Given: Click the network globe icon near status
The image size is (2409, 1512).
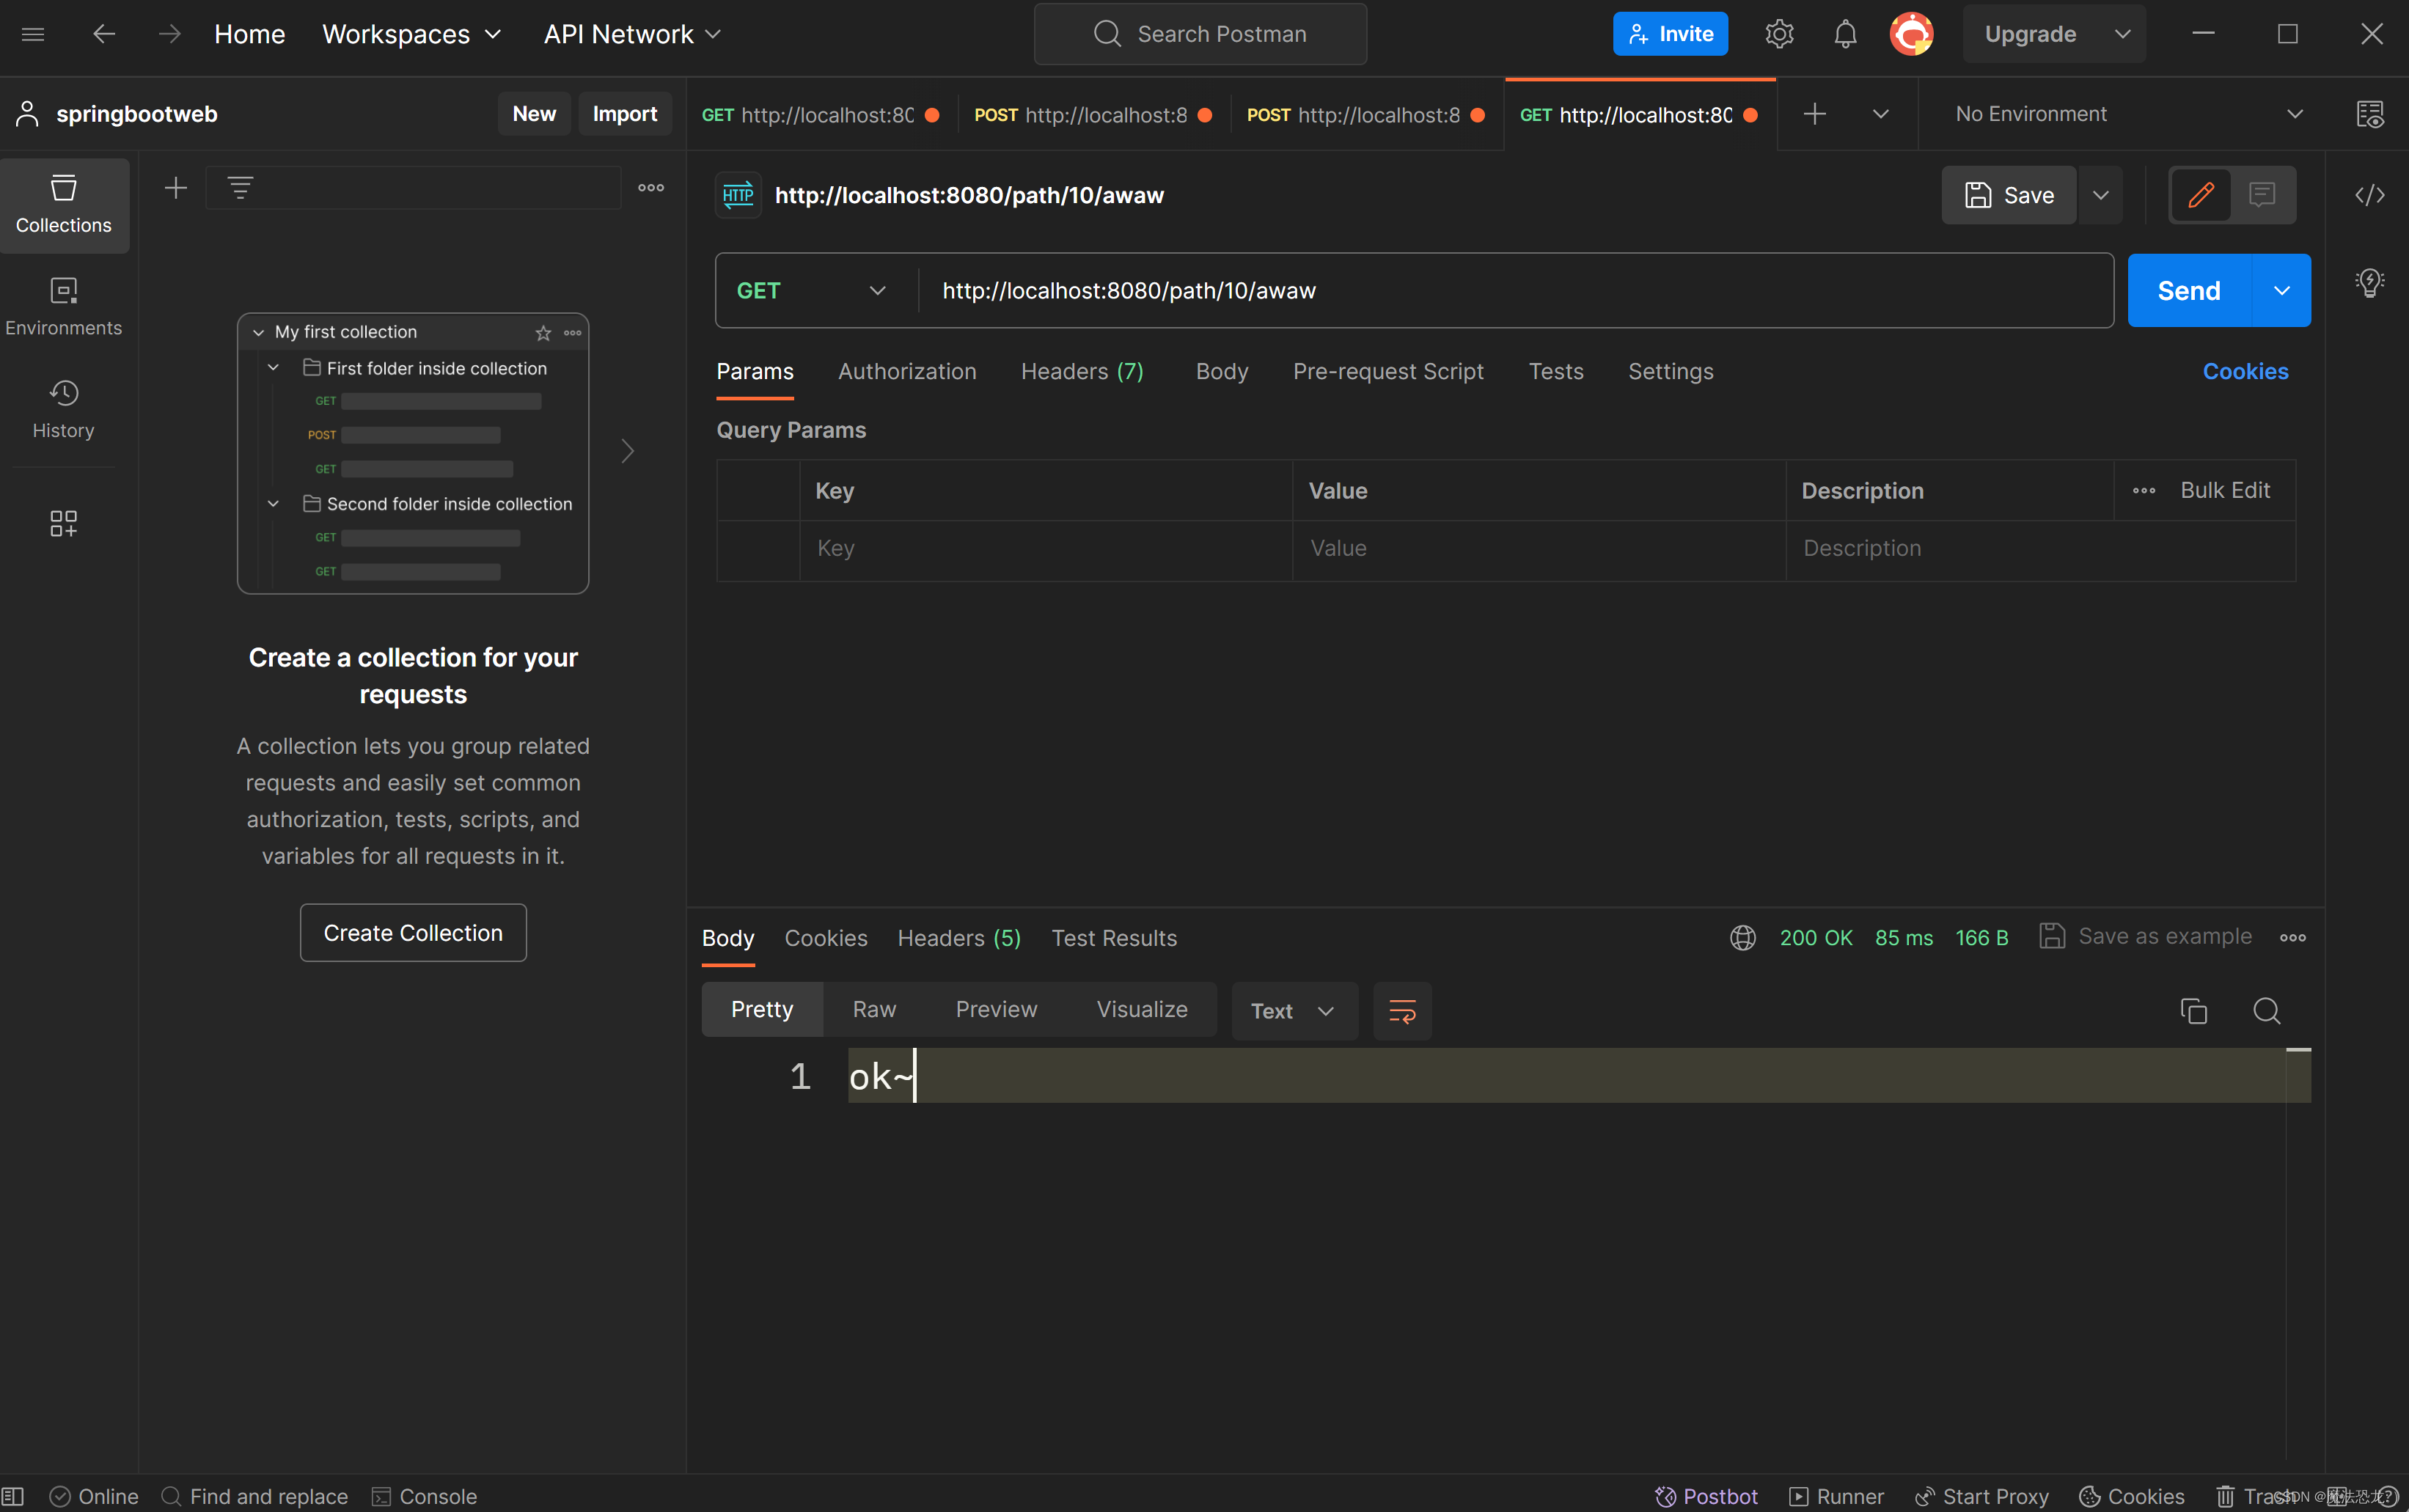Looking at the screenshot, I should pyautogui.click(x=1743, y=938).
